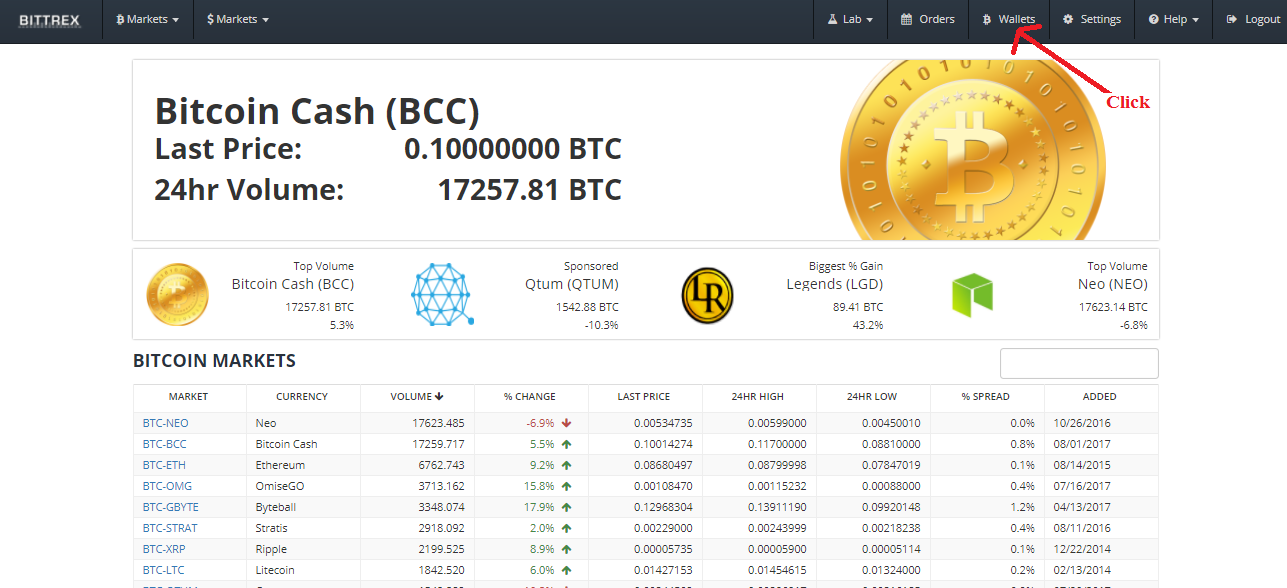Select the Qtum (QTUM) sponsored title
The image size is (1287, 588).
(571, 284)
